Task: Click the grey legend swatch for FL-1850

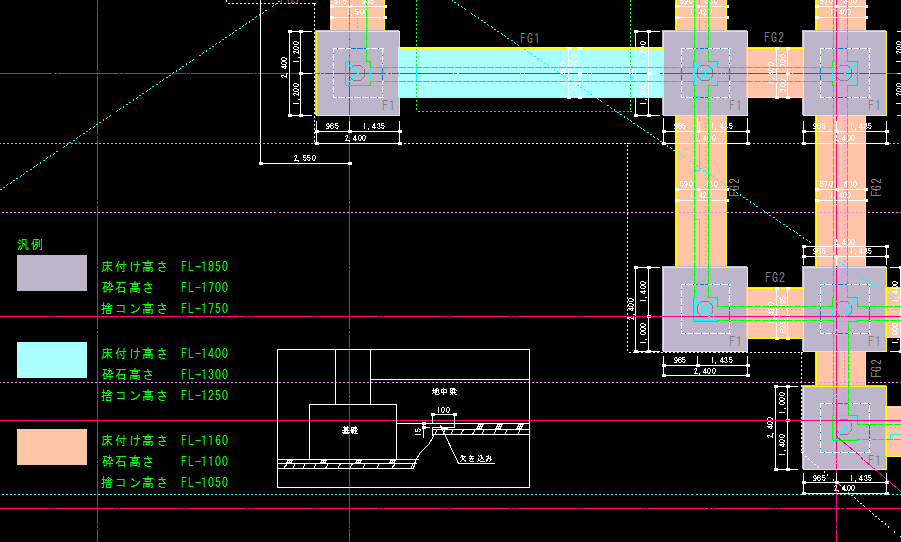Action: click(x=52, y=273)
